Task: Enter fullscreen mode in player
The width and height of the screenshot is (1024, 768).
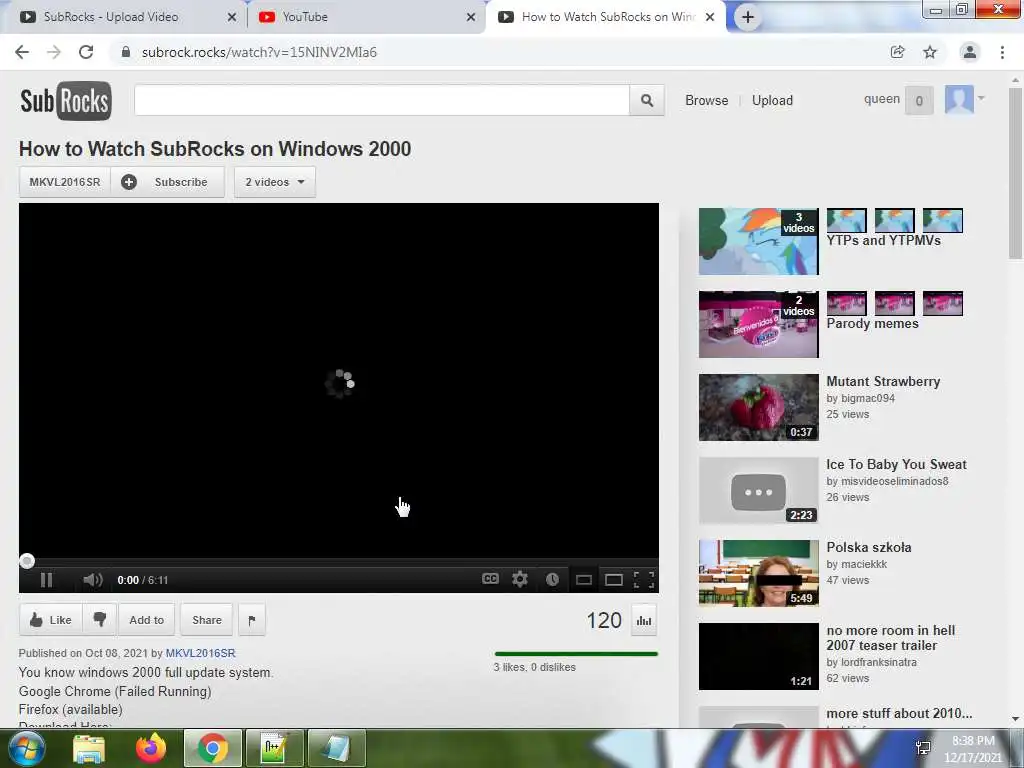Action: tap(644, 580)
